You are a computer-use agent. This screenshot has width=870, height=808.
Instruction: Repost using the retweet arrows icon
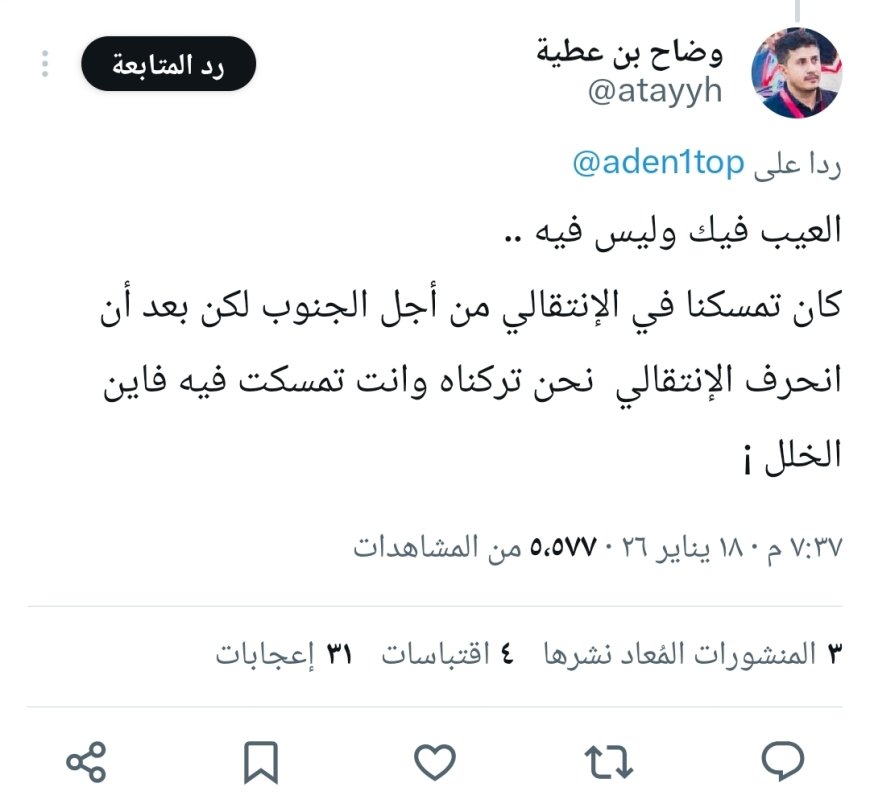click(609, 762)
